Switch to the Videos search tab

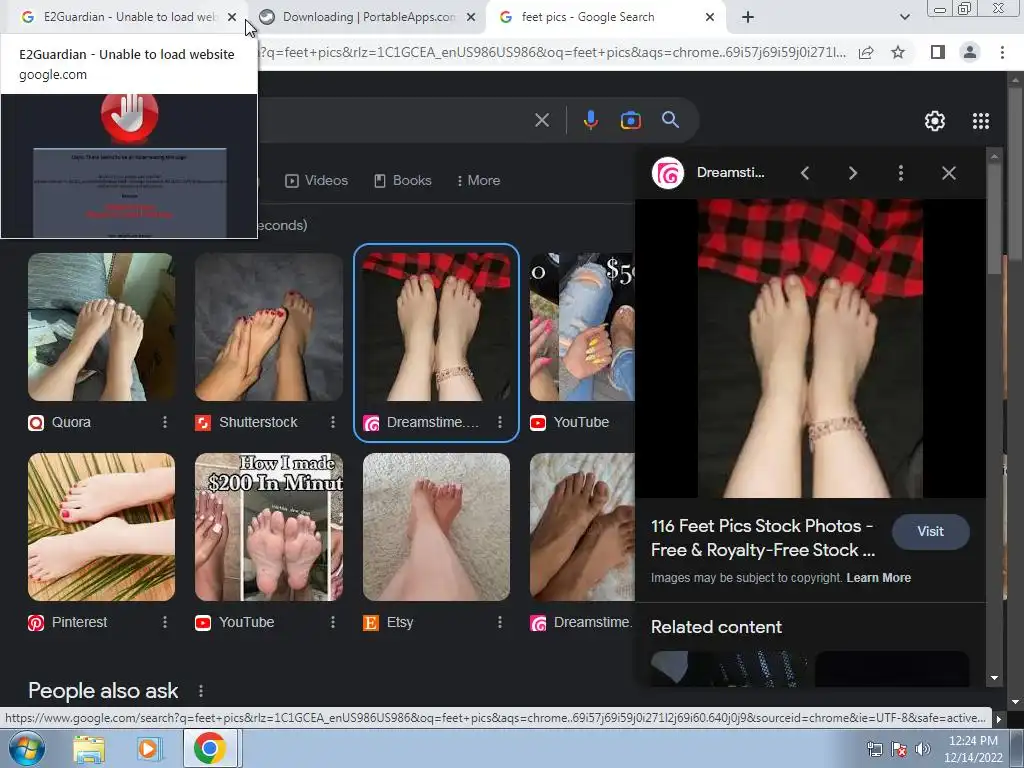point(317,180)
